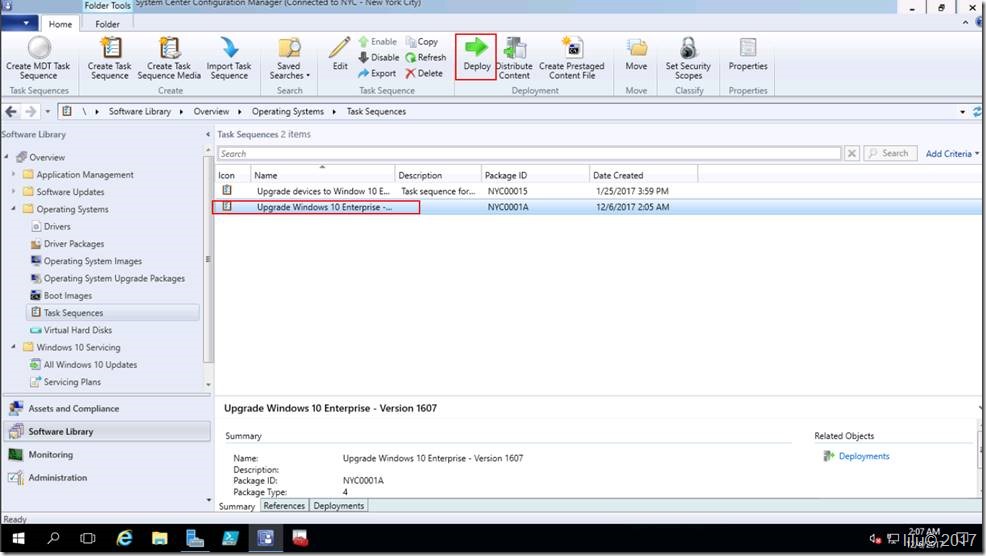Image resolution: width=986 pixels, height=556 pixels.
Task: Click the Edit pencil icon
Action: click(340, 48)
